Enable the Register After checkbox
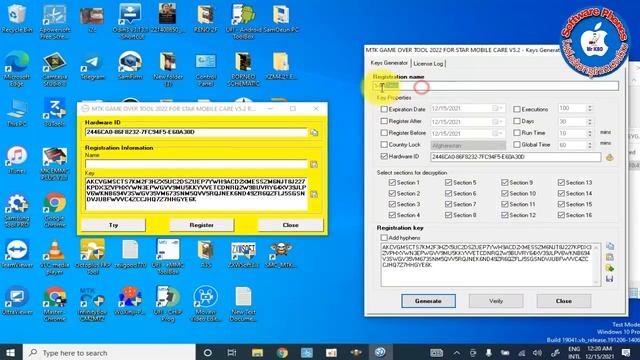The width and height of the screenshot is (640, 360). coord(384,121)
